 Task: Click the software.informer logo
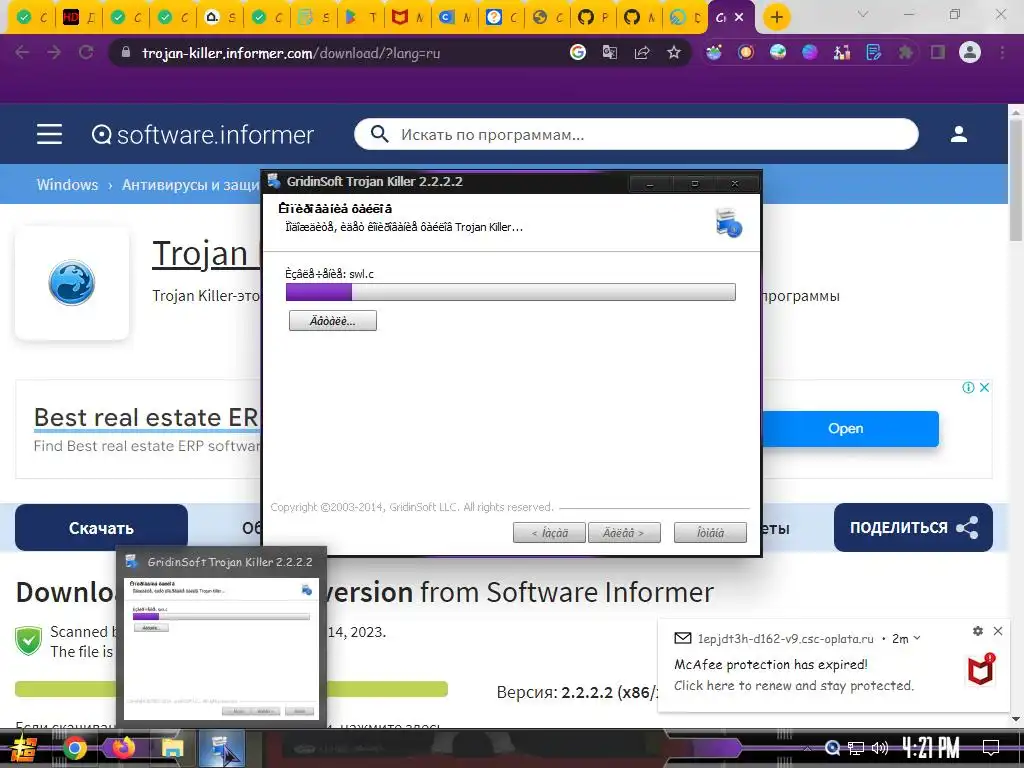202,135
